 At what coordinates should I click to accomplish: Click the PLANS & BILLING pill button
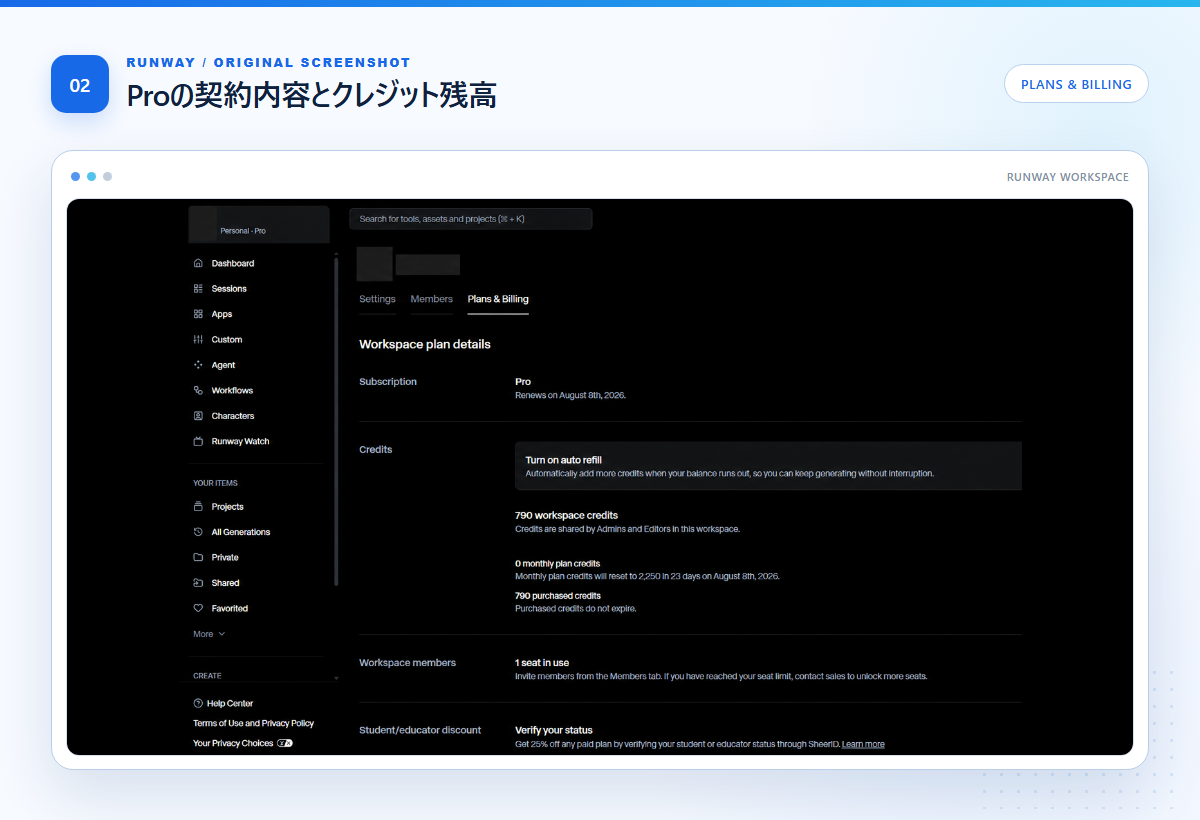coord(1076,84)
